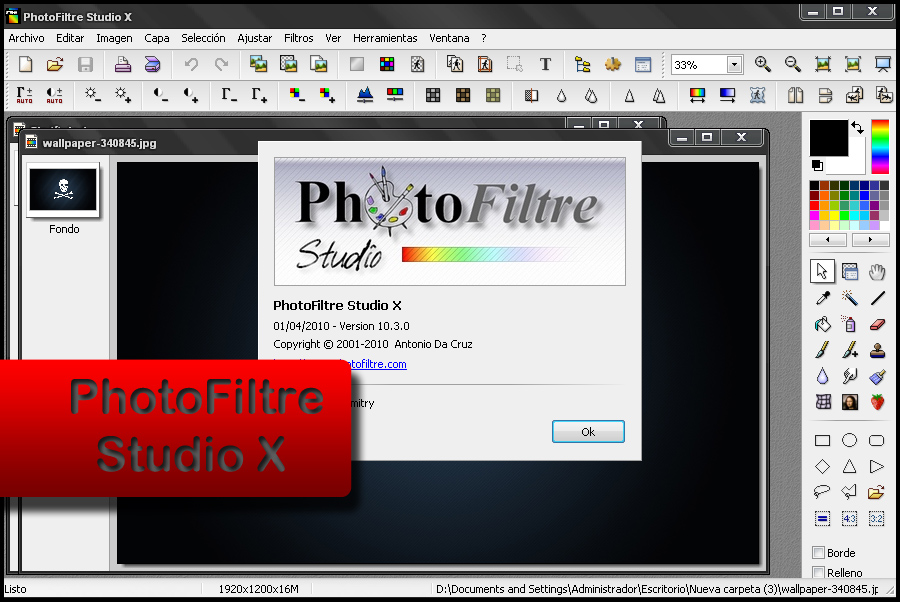
Task: Select the eyedropper tool
Action: pyautogui.click(x=822, y=298)
